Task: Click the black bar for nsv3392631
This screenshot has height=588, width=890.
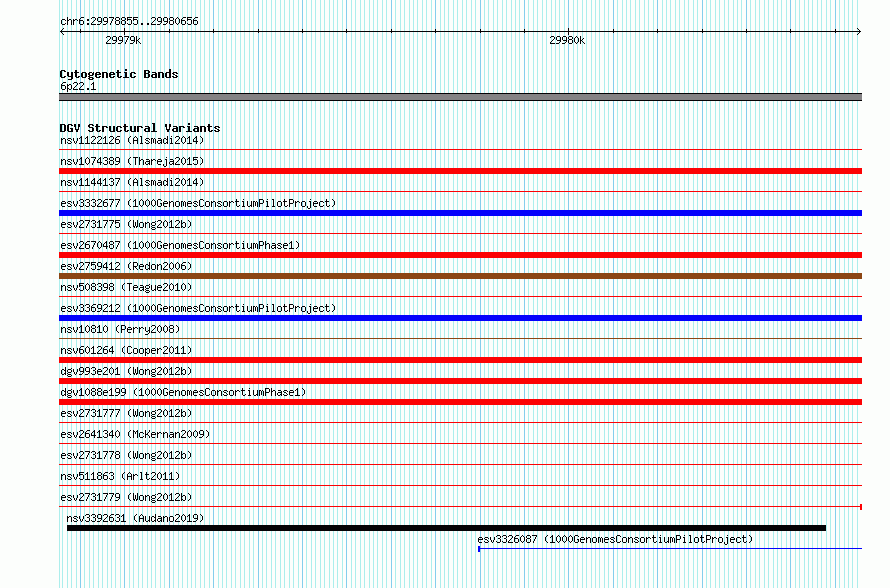Action: click(446, 528)
